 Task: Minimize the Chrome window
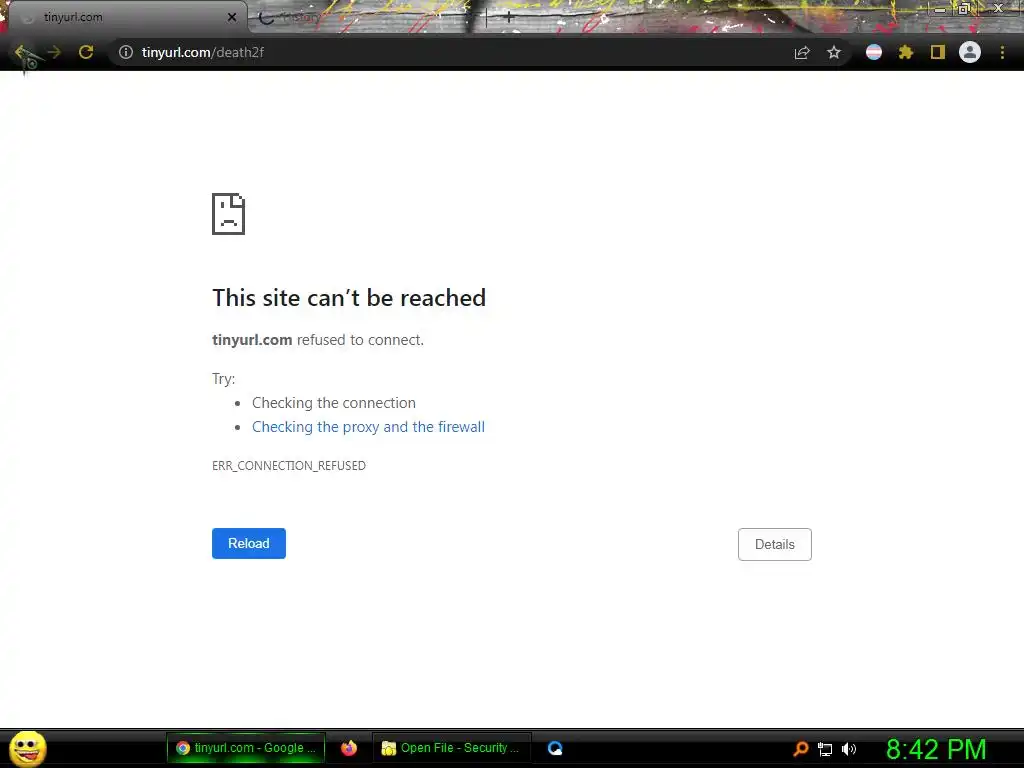pos(940,9)
